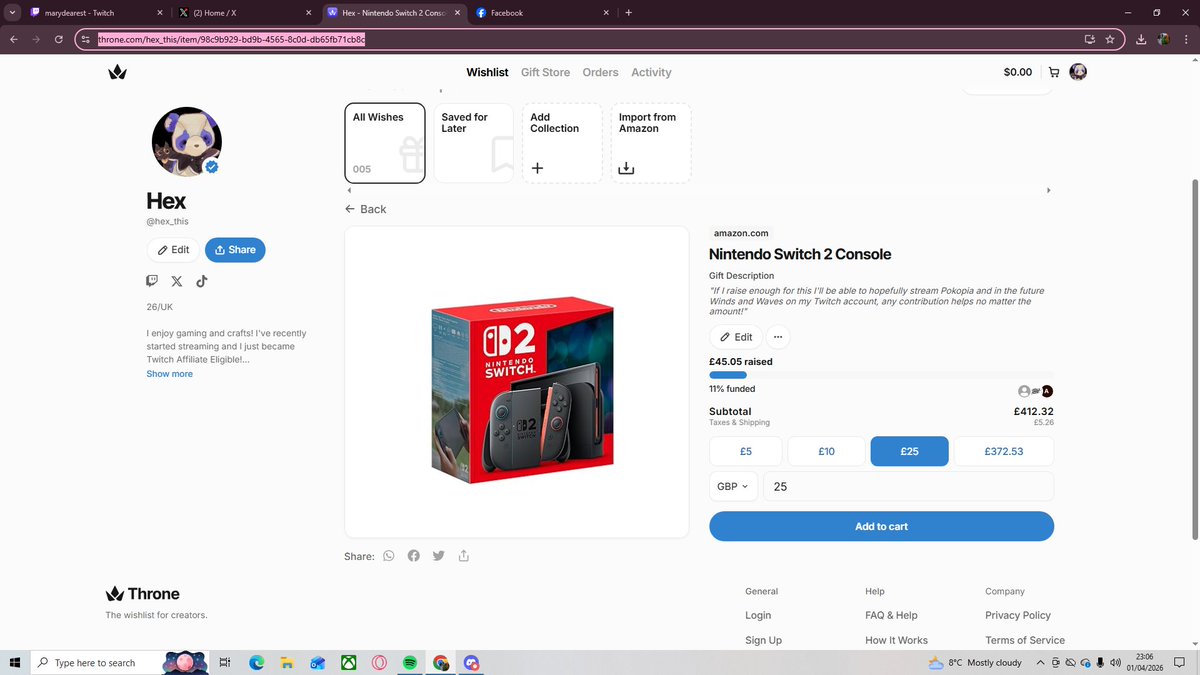Image resolution: width=1200 pixels, height=675 pixels.
Task: Open the FAQ & Help footer link
Action: tap(891, 615)
